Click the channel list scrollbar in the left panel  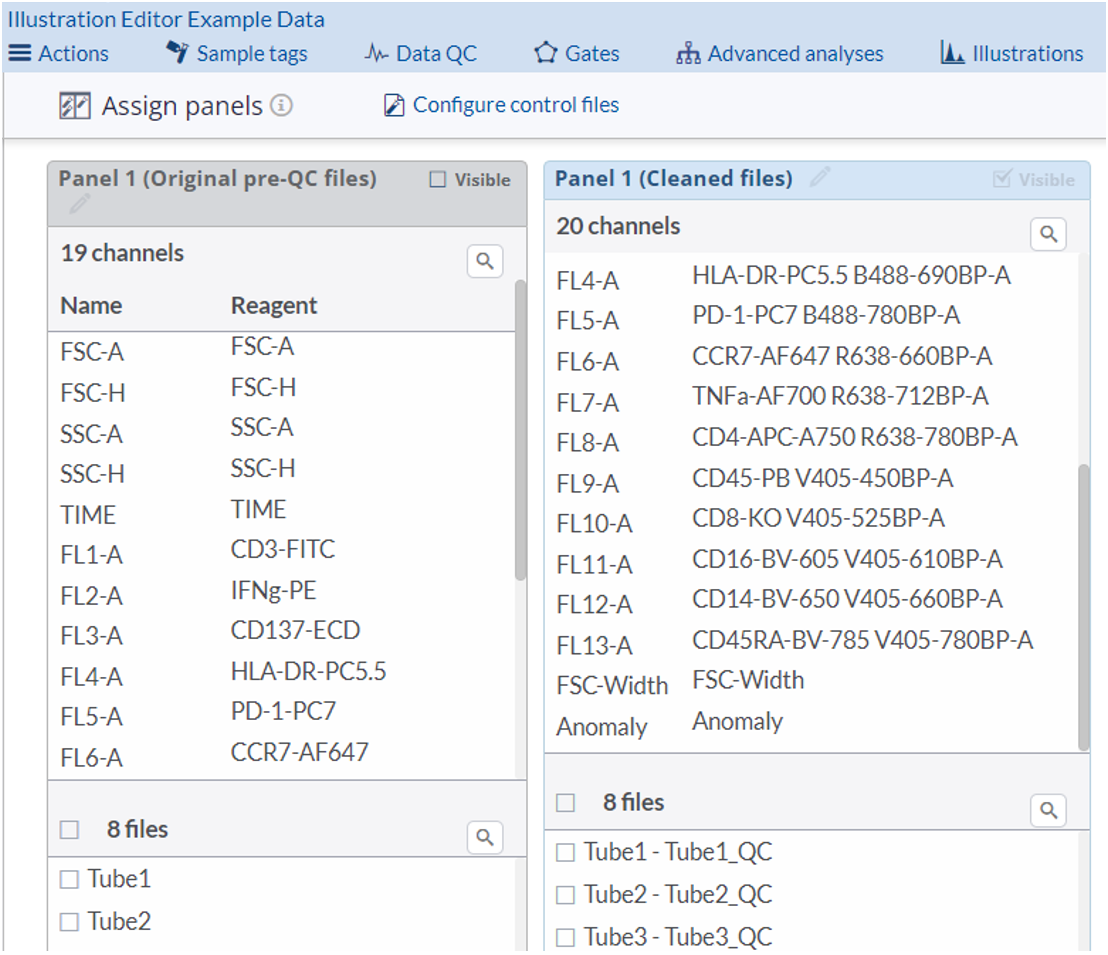[521, 431]
